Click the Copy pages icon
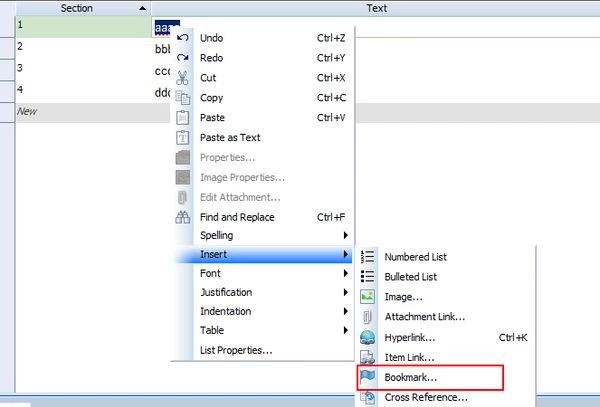This screenshot has height=407, width=600. click(183, 98)
